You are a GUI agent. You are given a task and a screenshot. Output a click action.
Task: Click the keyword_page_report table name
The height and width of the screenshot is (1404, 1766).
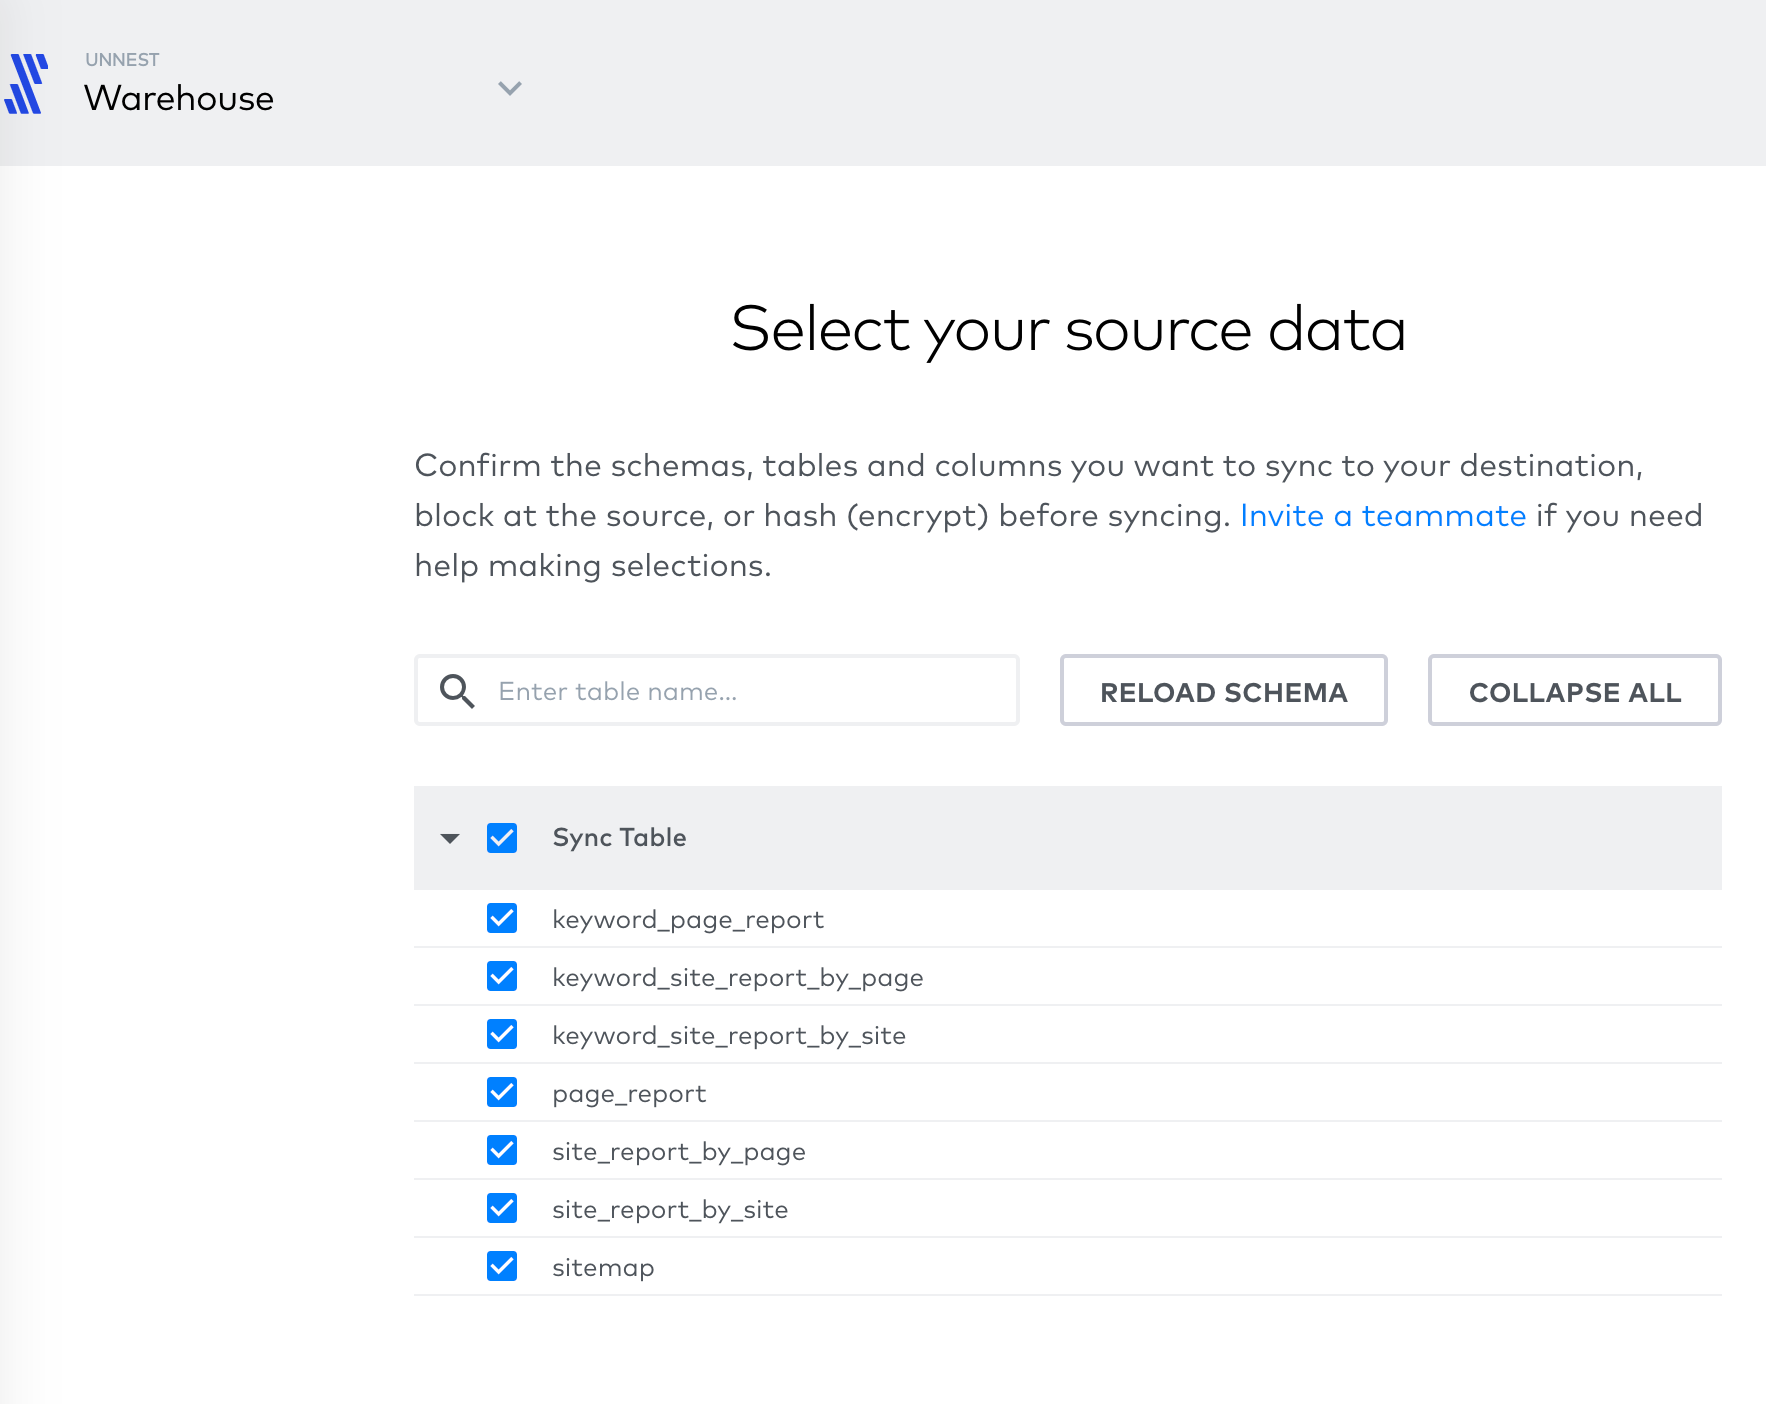pyautogui.click(x=688, y=920)
